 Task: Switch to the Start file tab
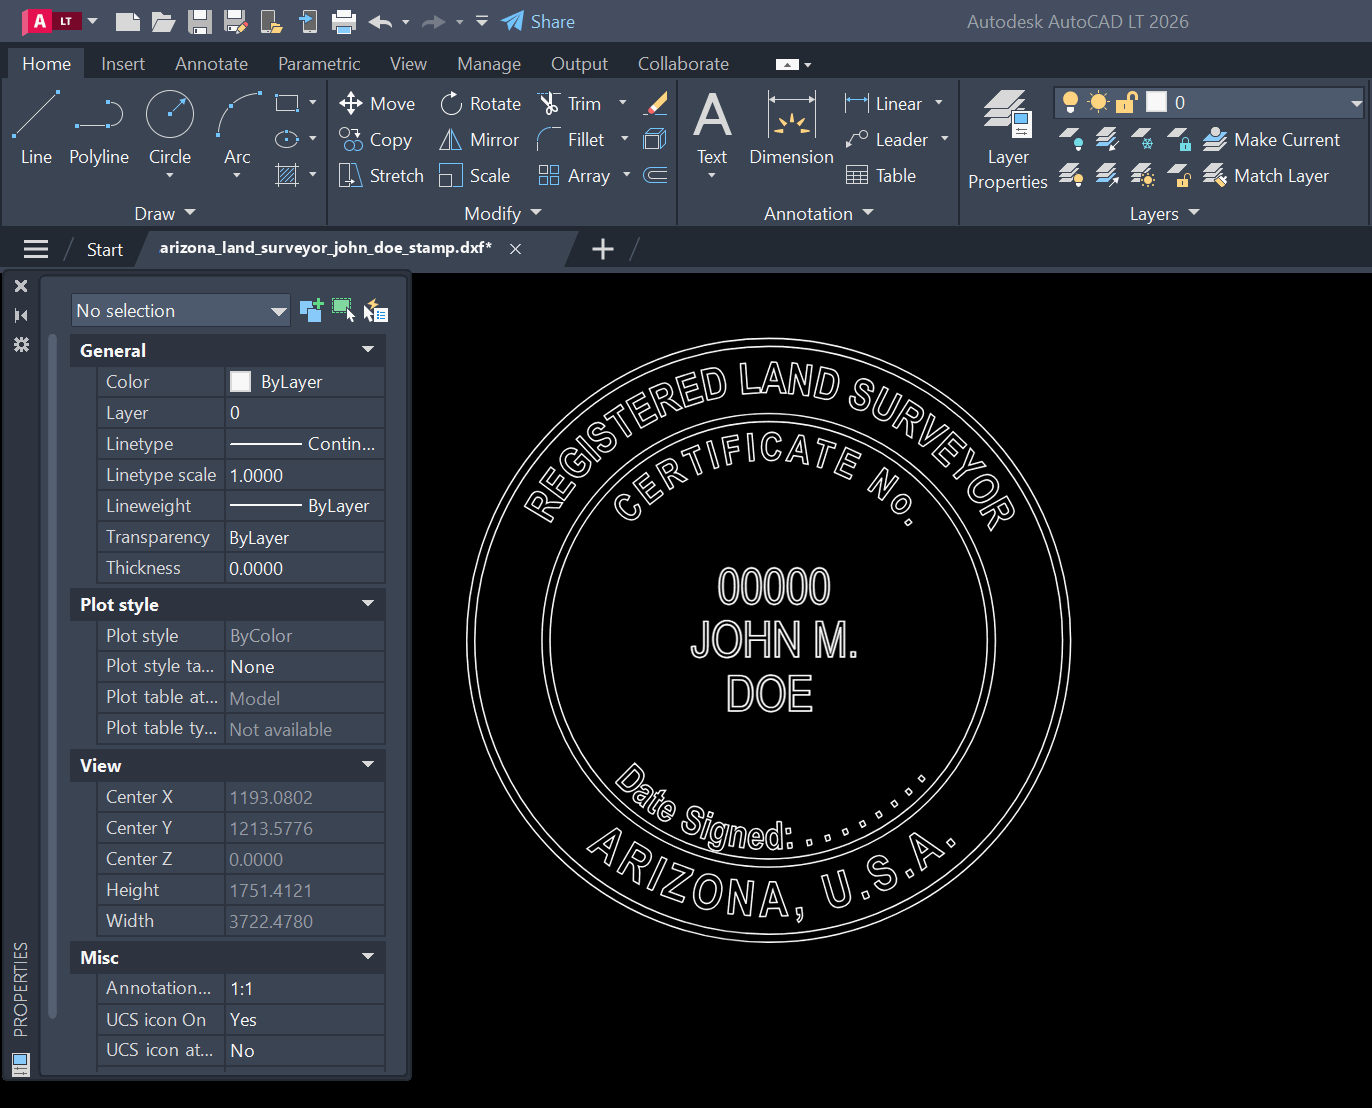coord(105,250)
